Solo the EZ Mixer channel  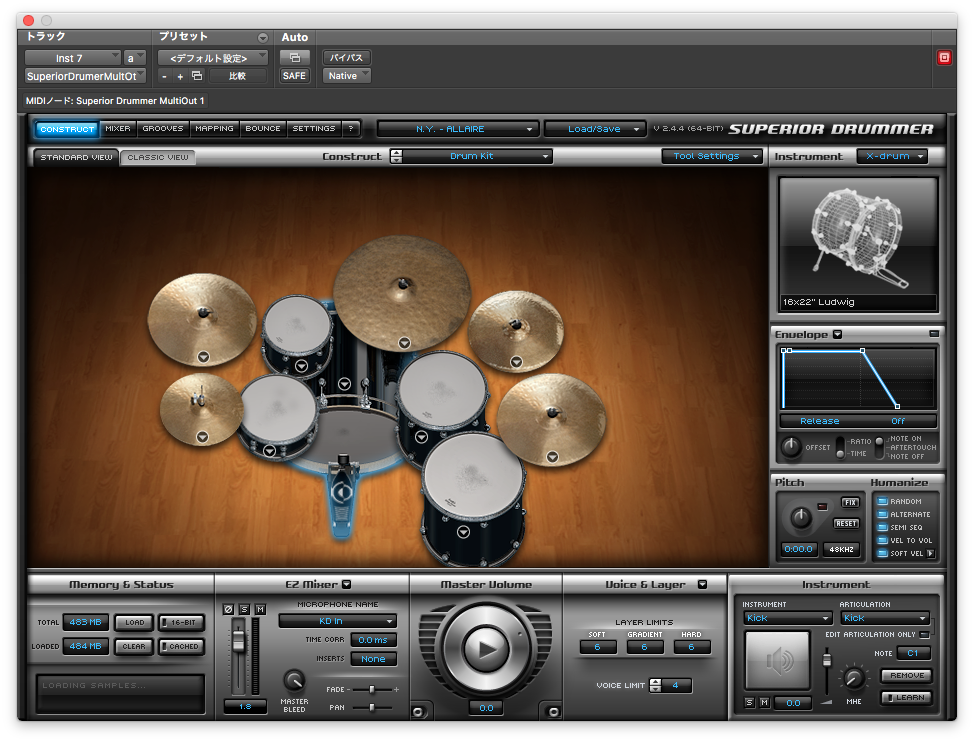244,609
